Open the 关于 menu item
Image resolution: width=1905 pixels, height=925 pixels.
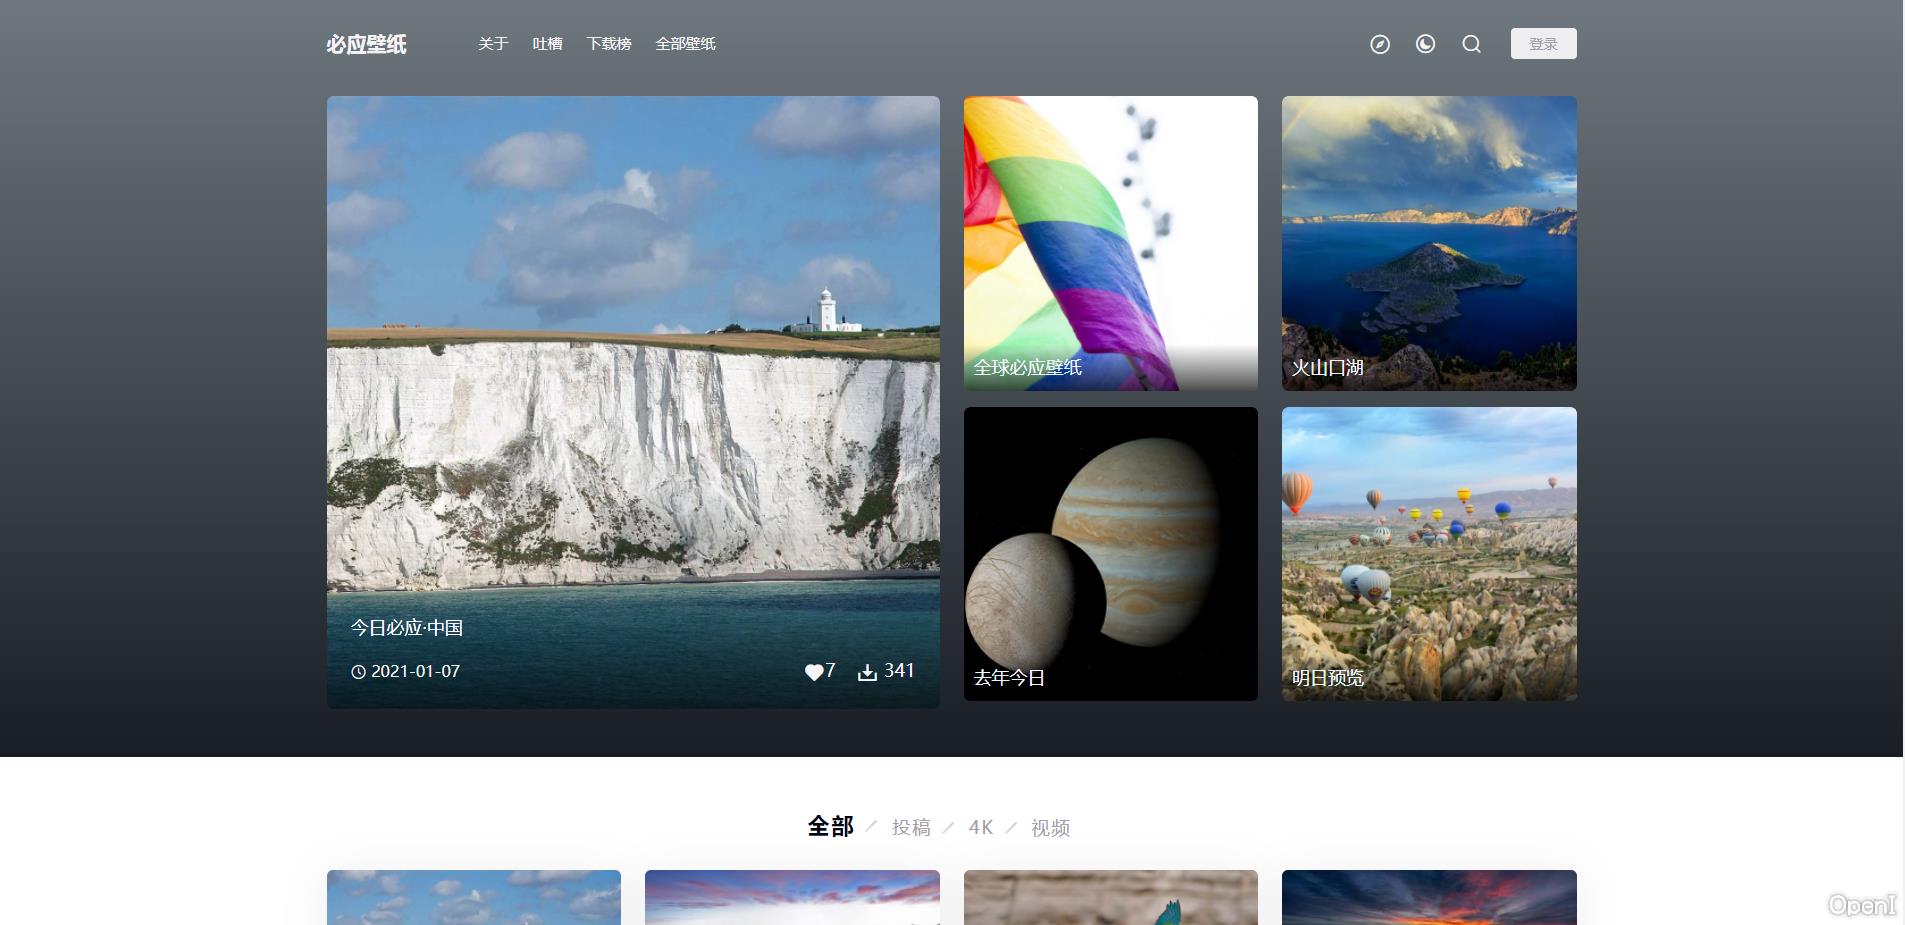click(493, 44)
